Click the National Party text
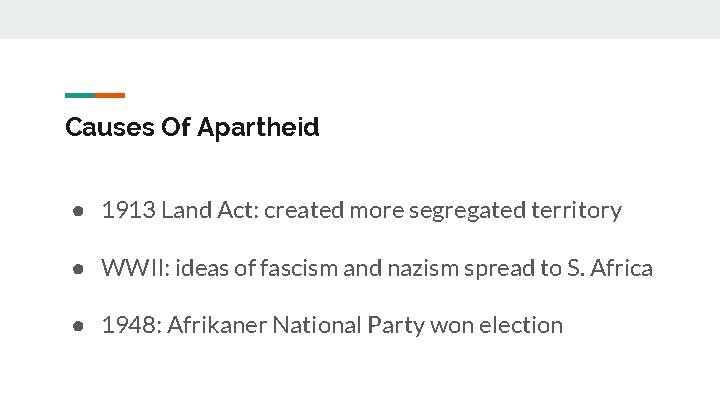Viewport: 720px width, 405px height. click(349, 326)
